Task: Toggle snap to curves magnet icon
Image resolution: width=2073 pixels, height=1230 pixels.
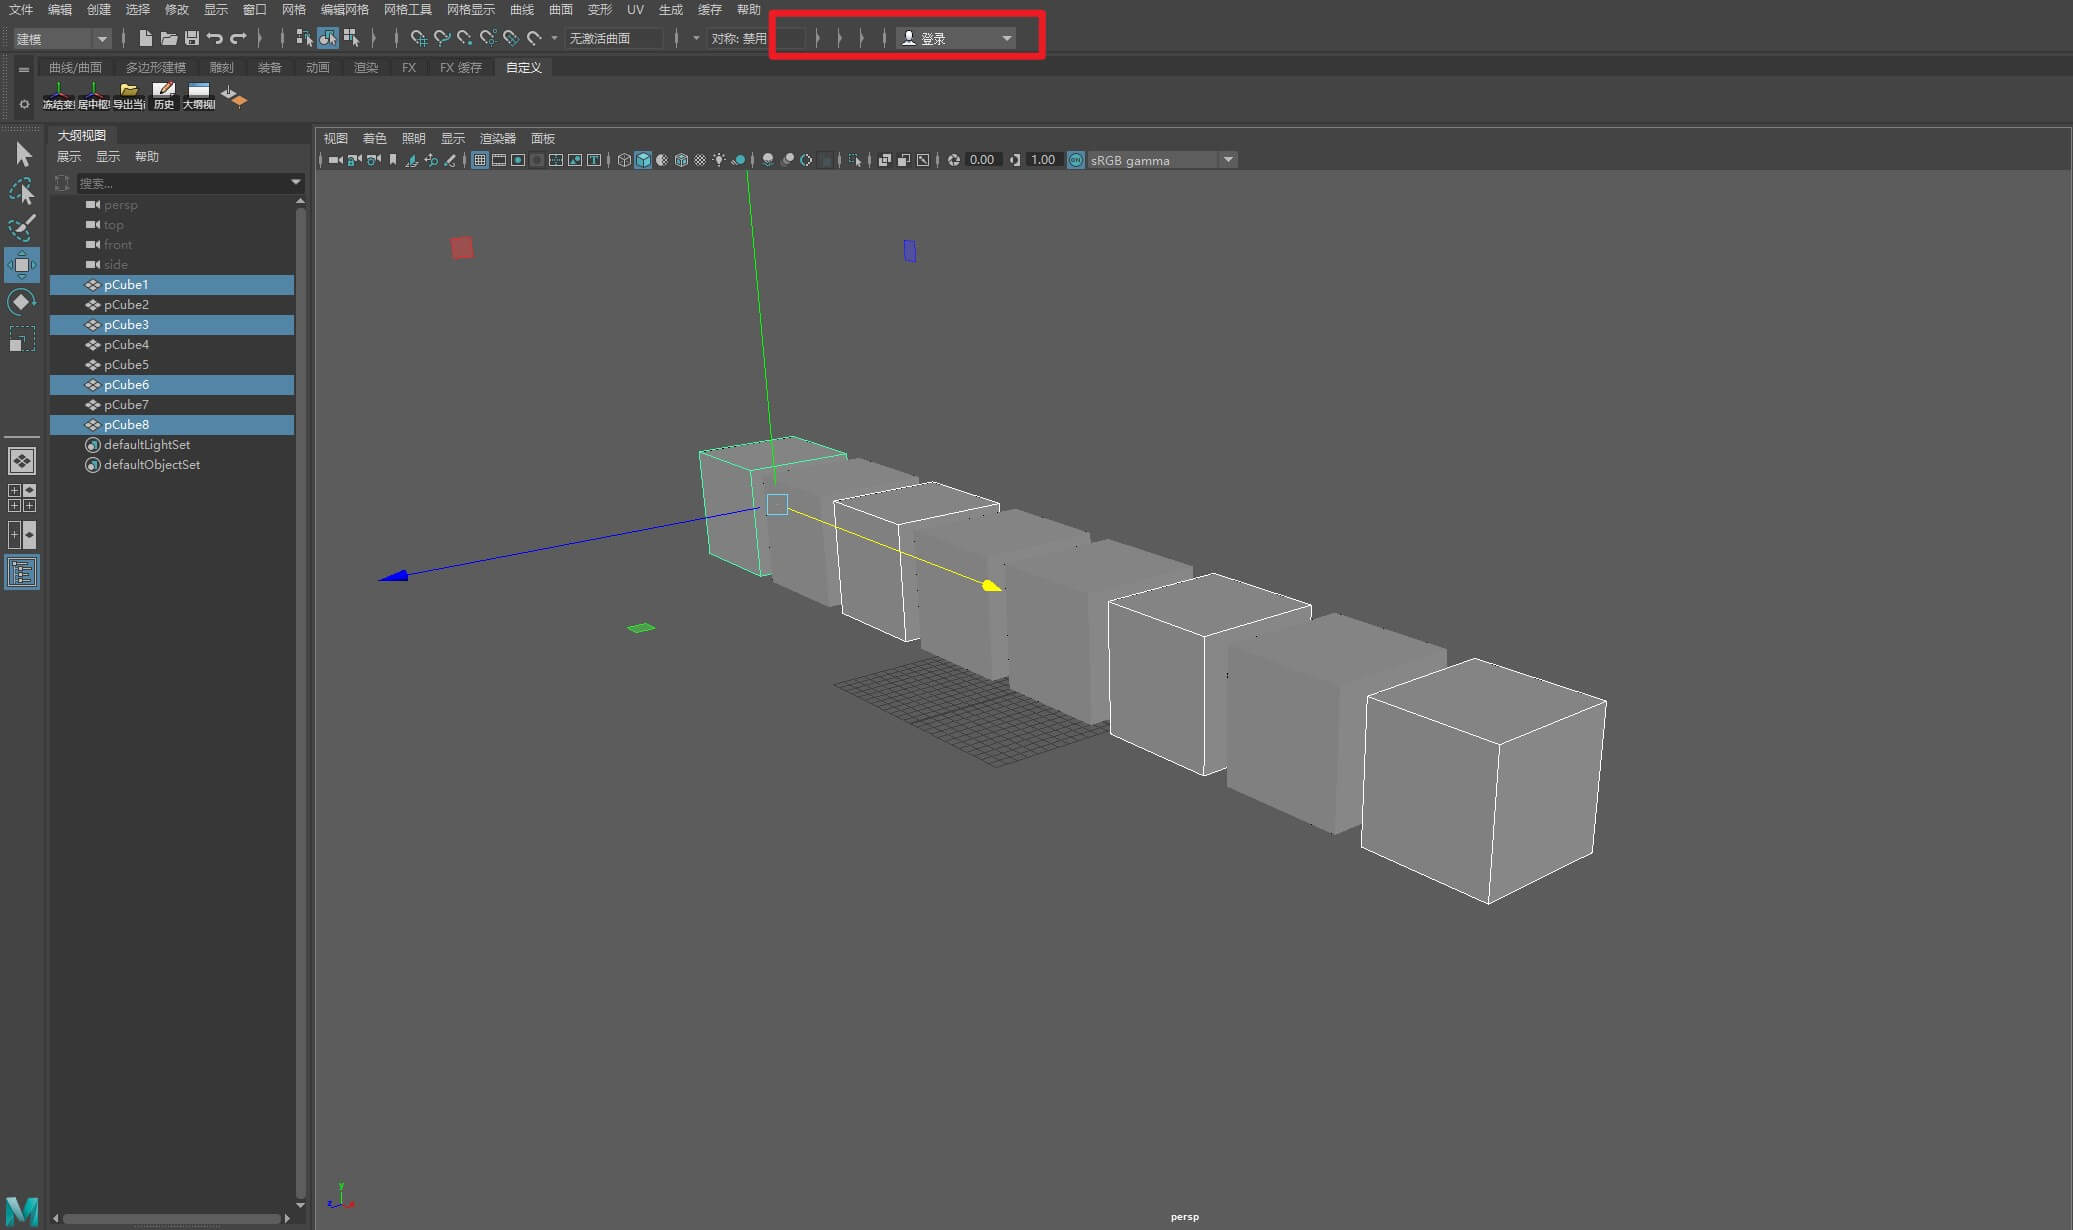Action: 441,38
